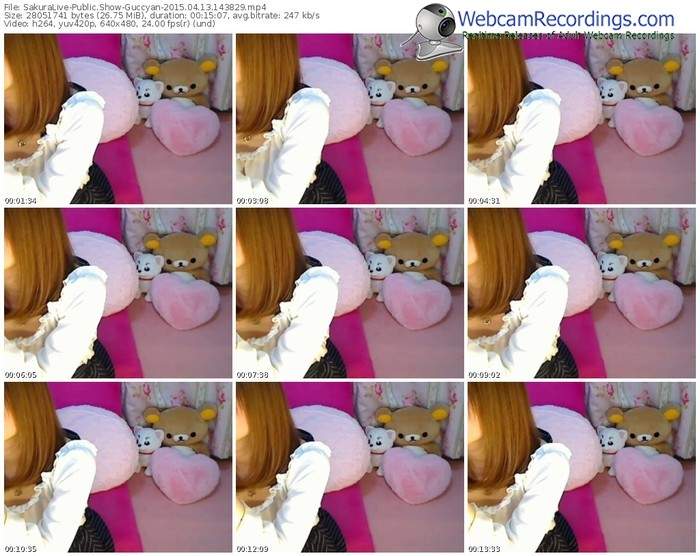Click the tagline under the site title
This screenshot has width=700, height=556.
tap(567, 36)
